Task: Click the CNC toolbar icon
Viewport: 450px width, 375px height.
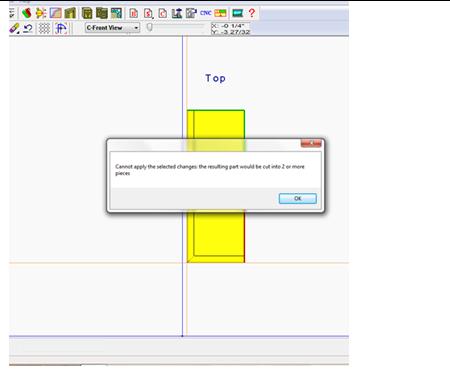Action: [205, 13]
